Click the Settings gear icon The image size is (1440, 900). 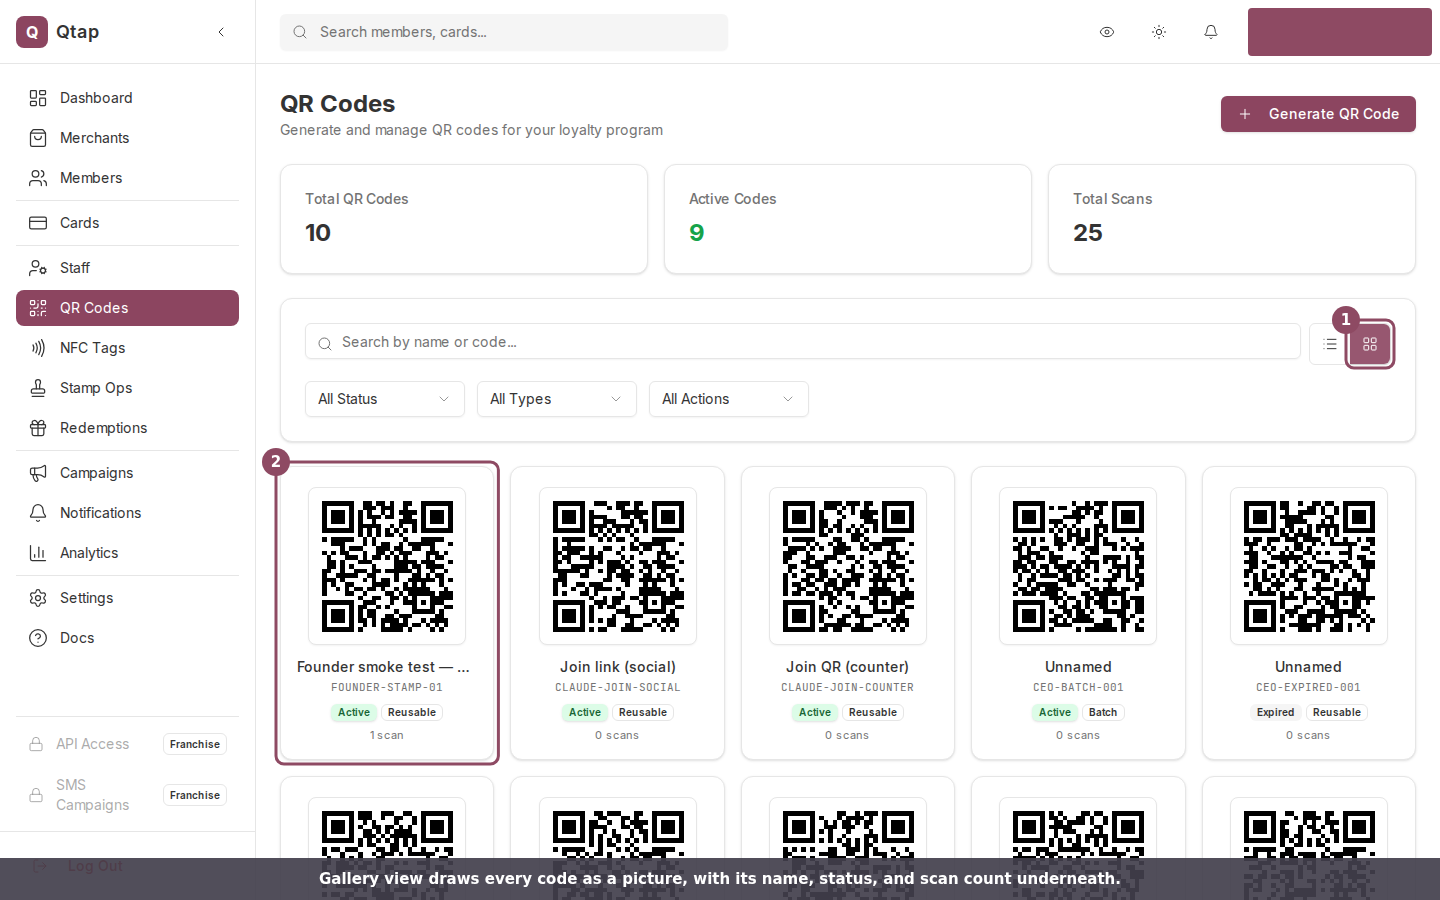[x=38, y=598]
